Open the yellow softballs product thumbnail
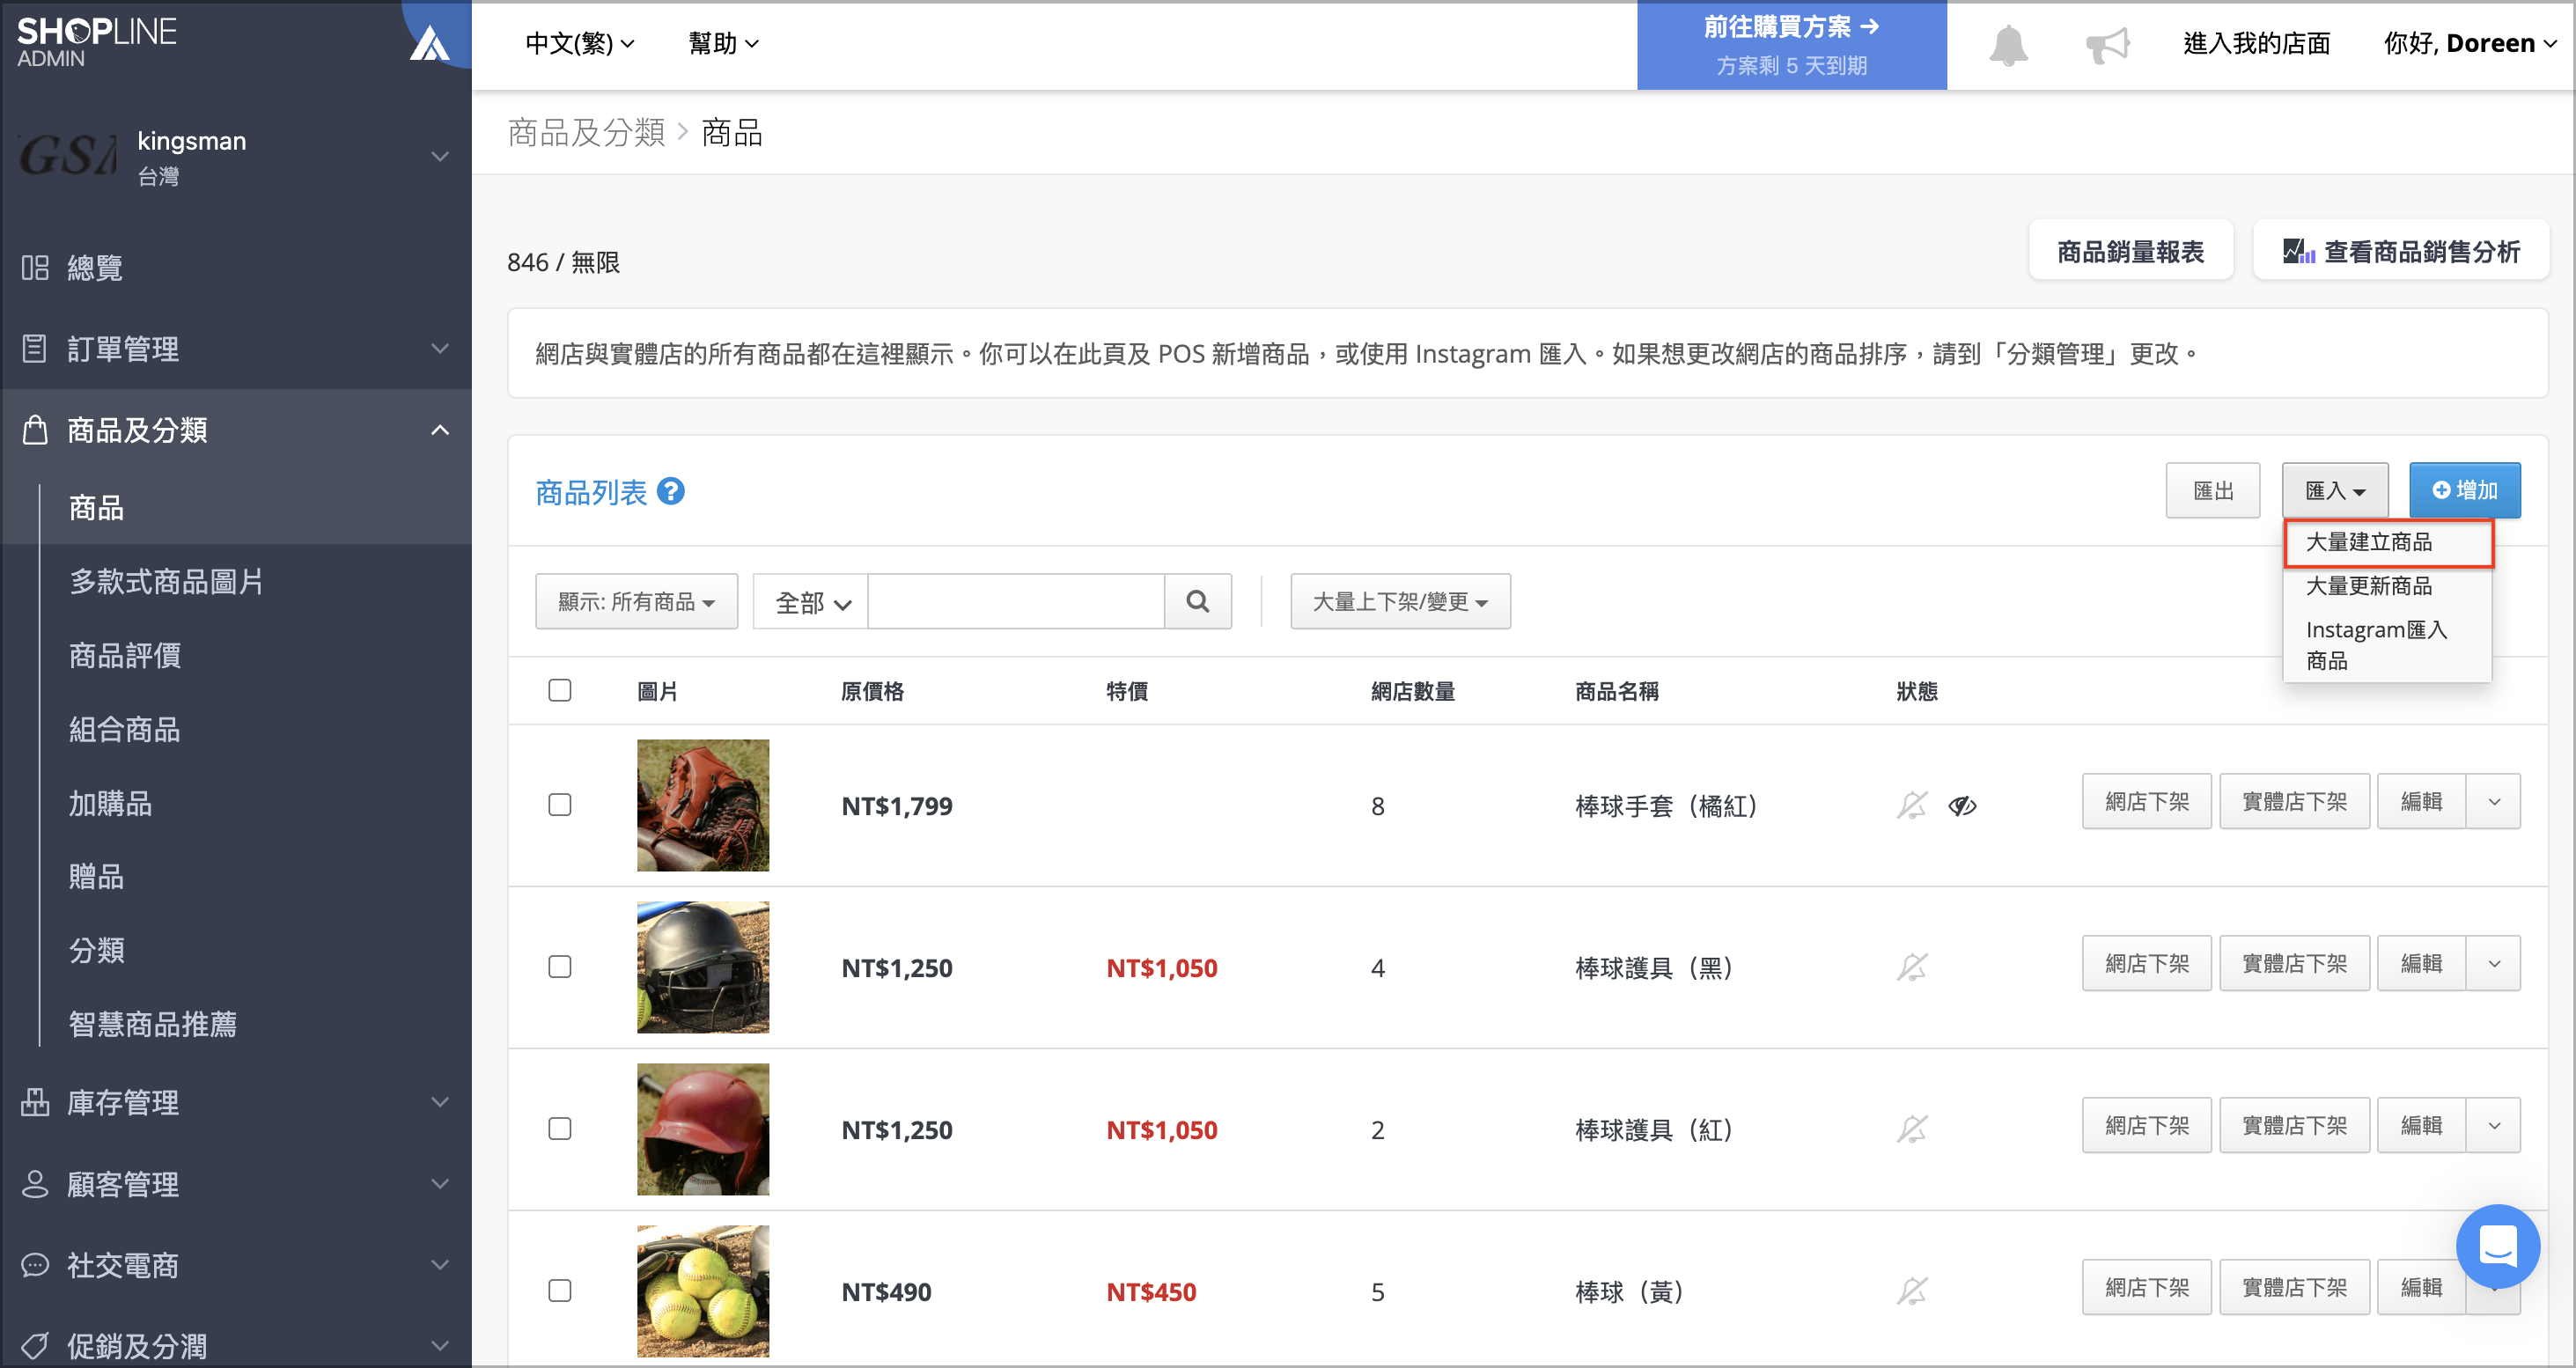Screen dimensions: 2576x1368 point(703,1291)
